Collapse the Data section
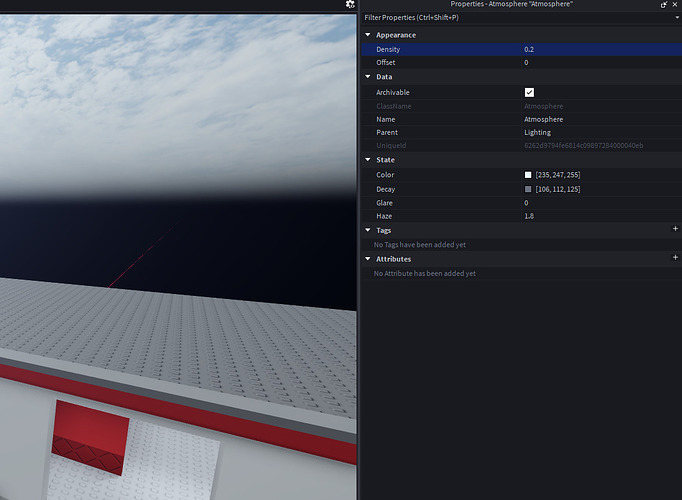 click(x=368, y=77)
